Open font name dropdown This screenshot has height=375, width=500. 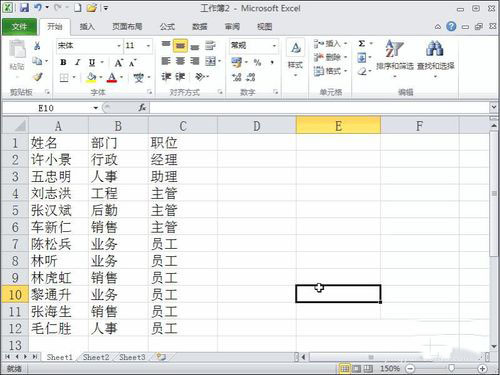click(x=119, y=46)
